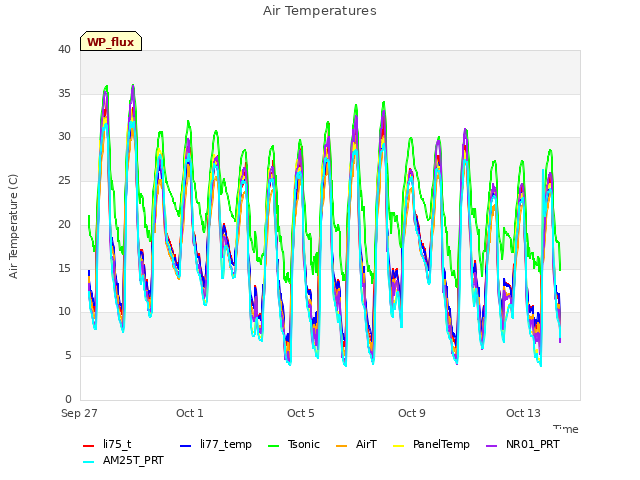Click the Air Temperatures chart title
The image size is (640, 480).
[x=320, y=11]
